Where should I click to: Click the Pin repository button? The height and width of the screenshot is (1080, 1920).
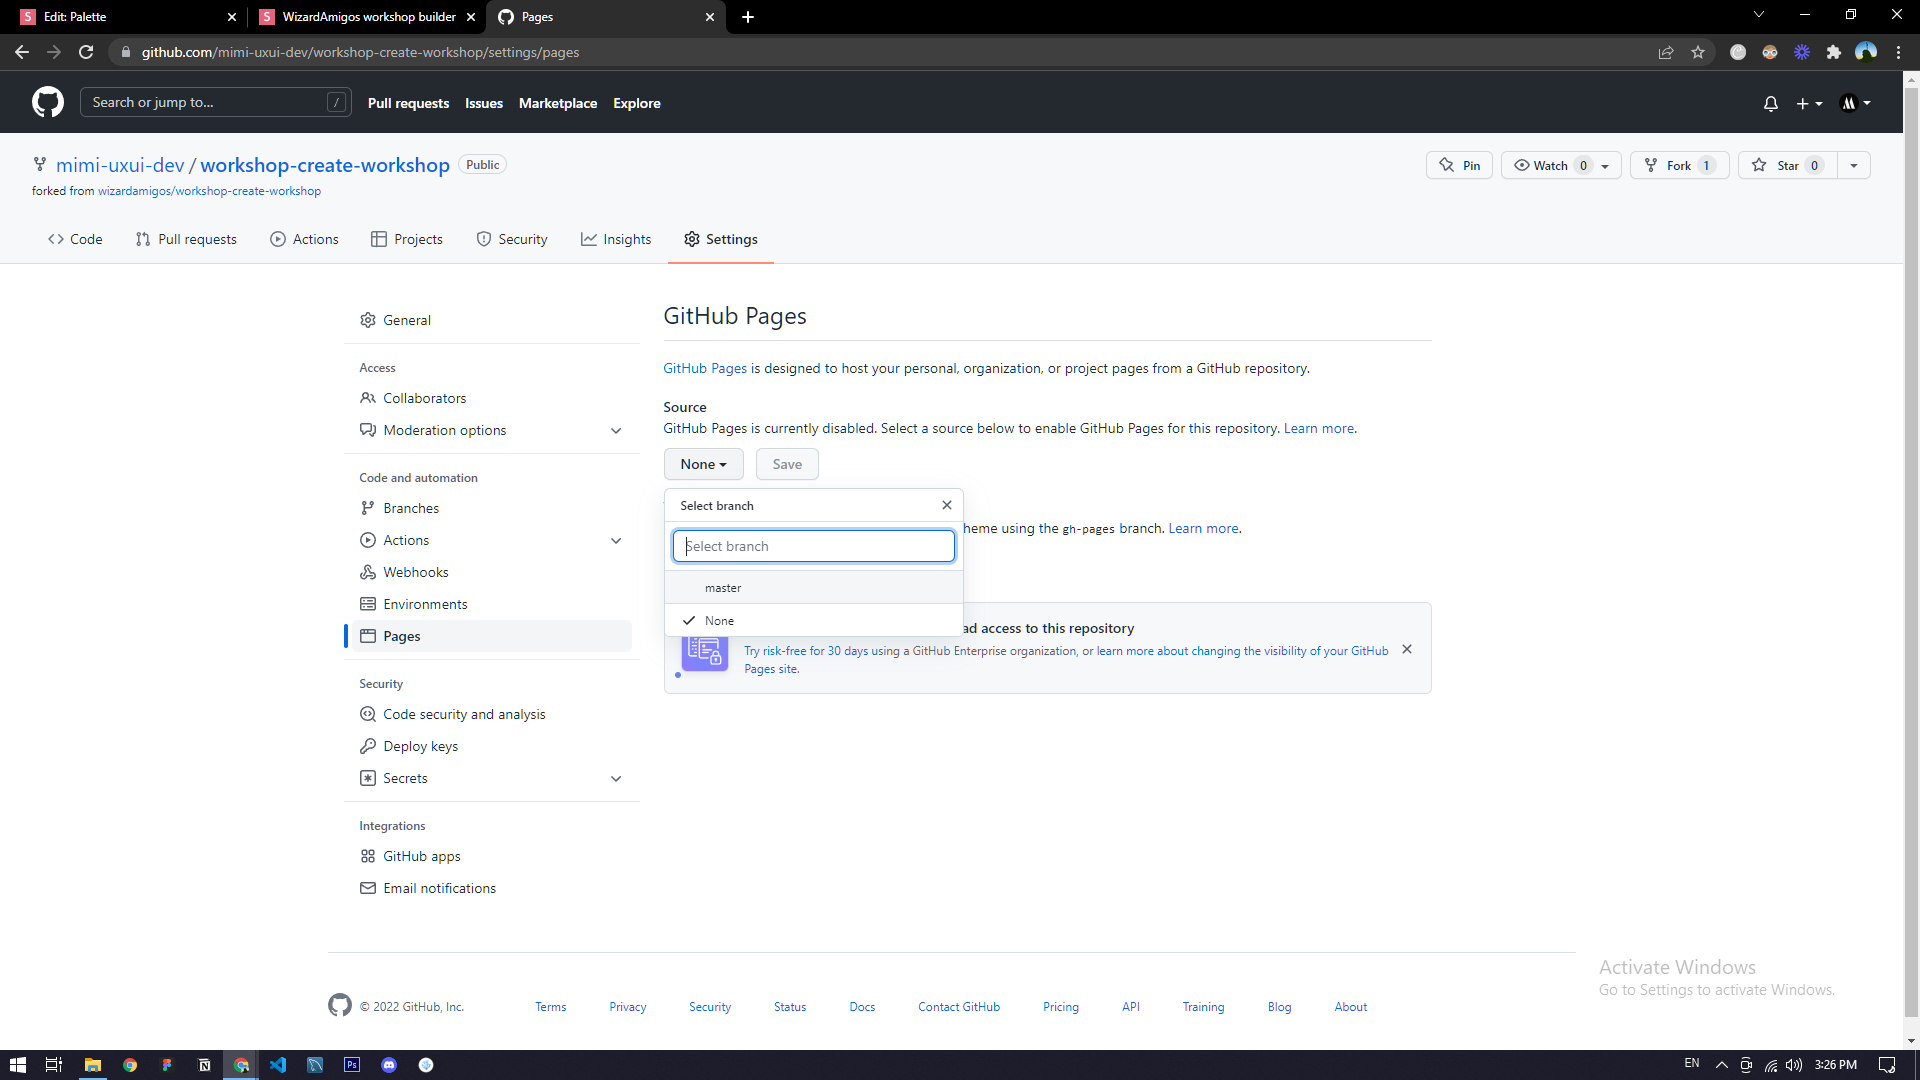[x=1459, y=165]
